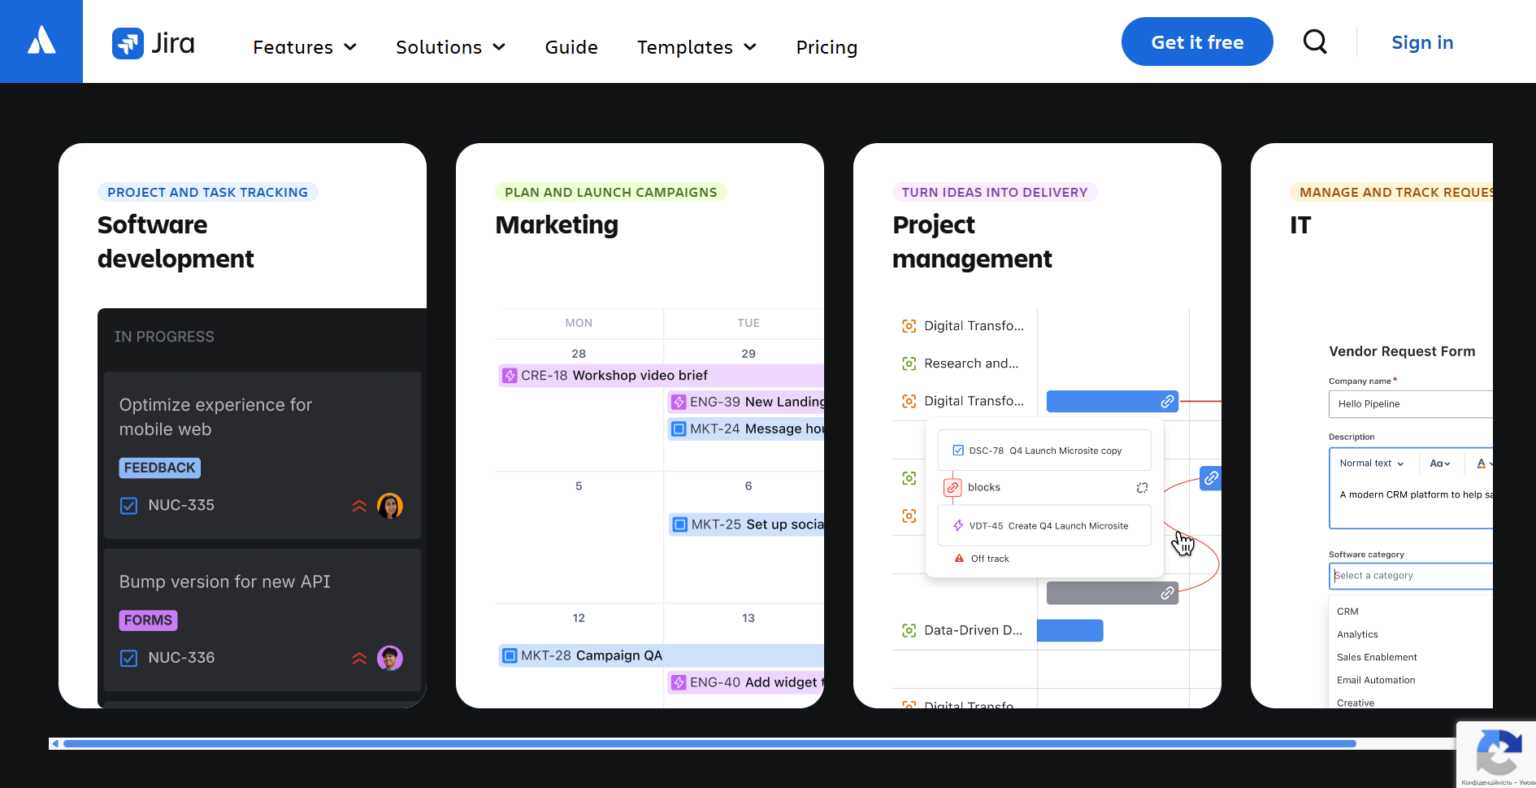Open the Normal text style dropdown
Image resolution: width=1536 pixels, height=788 pixels.
pos(1372,463)
